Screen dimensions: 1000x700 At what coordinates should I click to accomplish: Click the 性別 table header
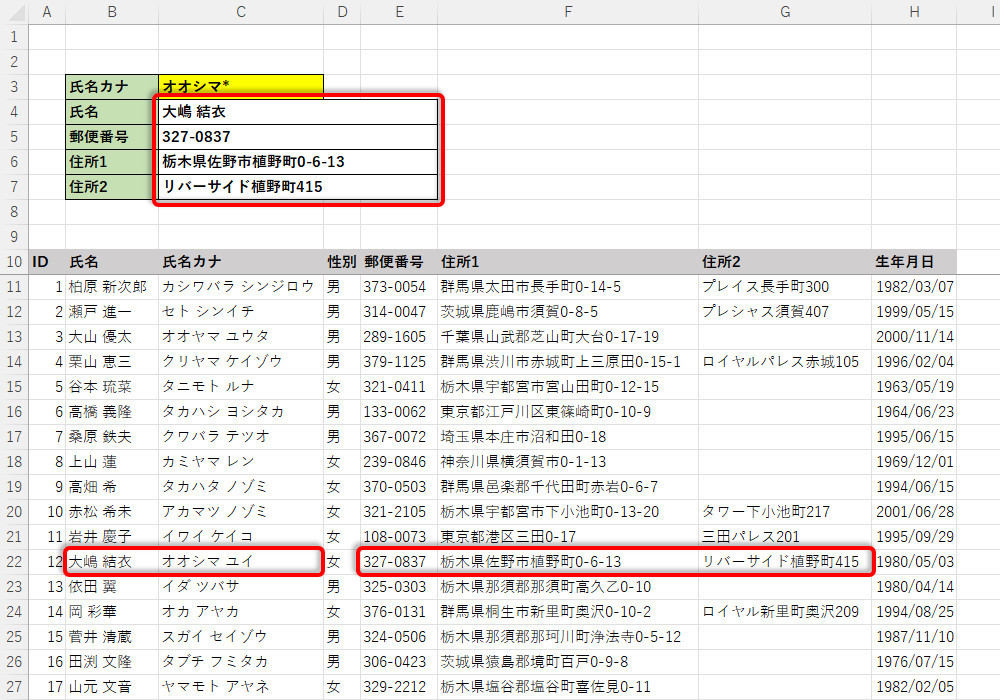pos(342,261)
